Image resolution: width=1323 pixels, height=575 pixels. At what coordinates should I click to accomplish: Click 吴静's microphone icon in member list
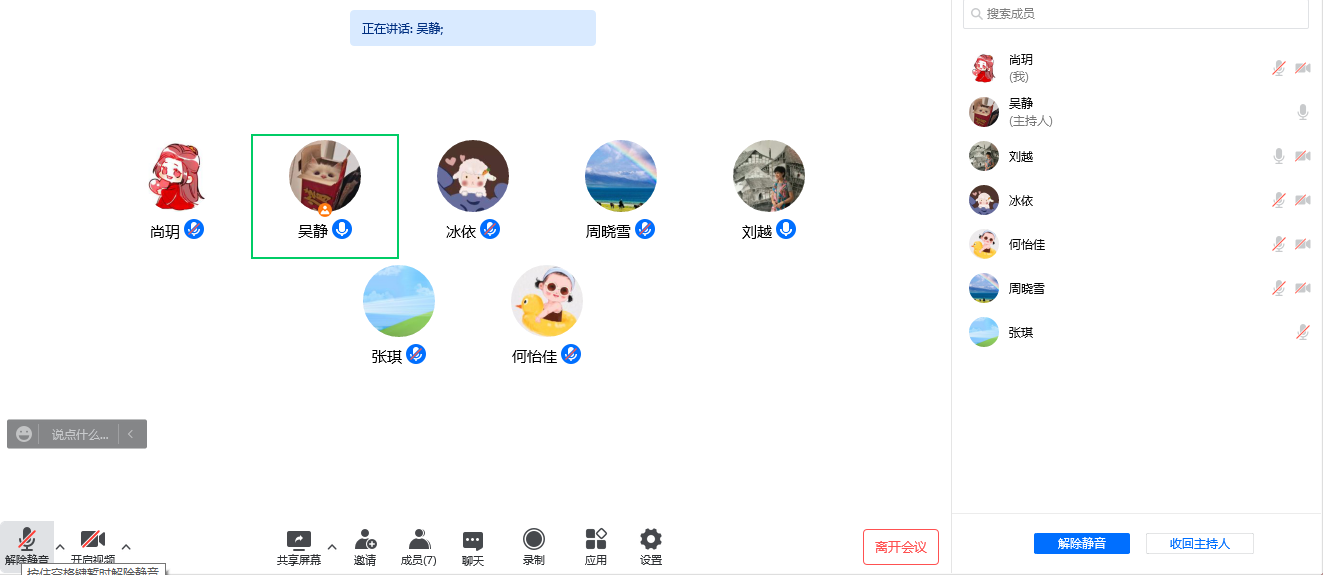point(1302,112)
